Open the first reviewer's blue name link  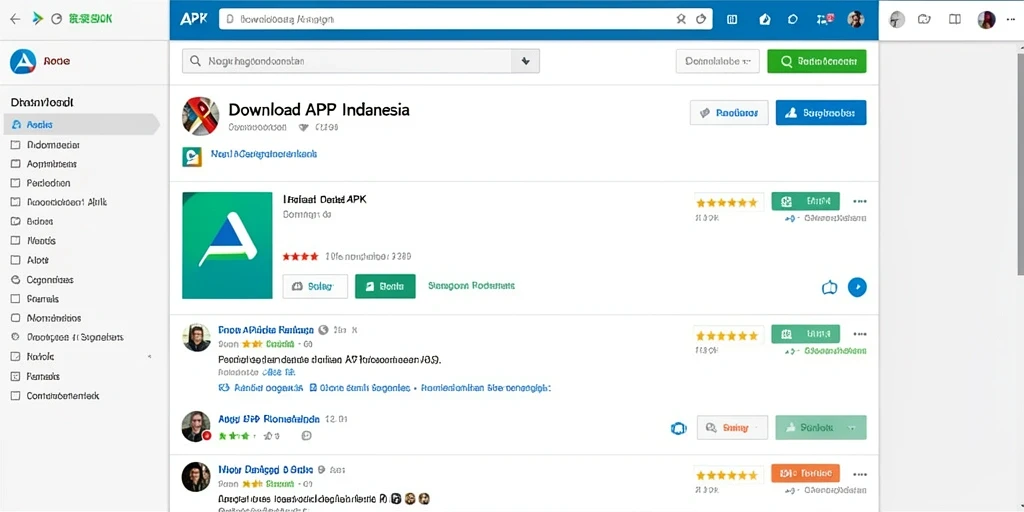click(x=266, y=330)
